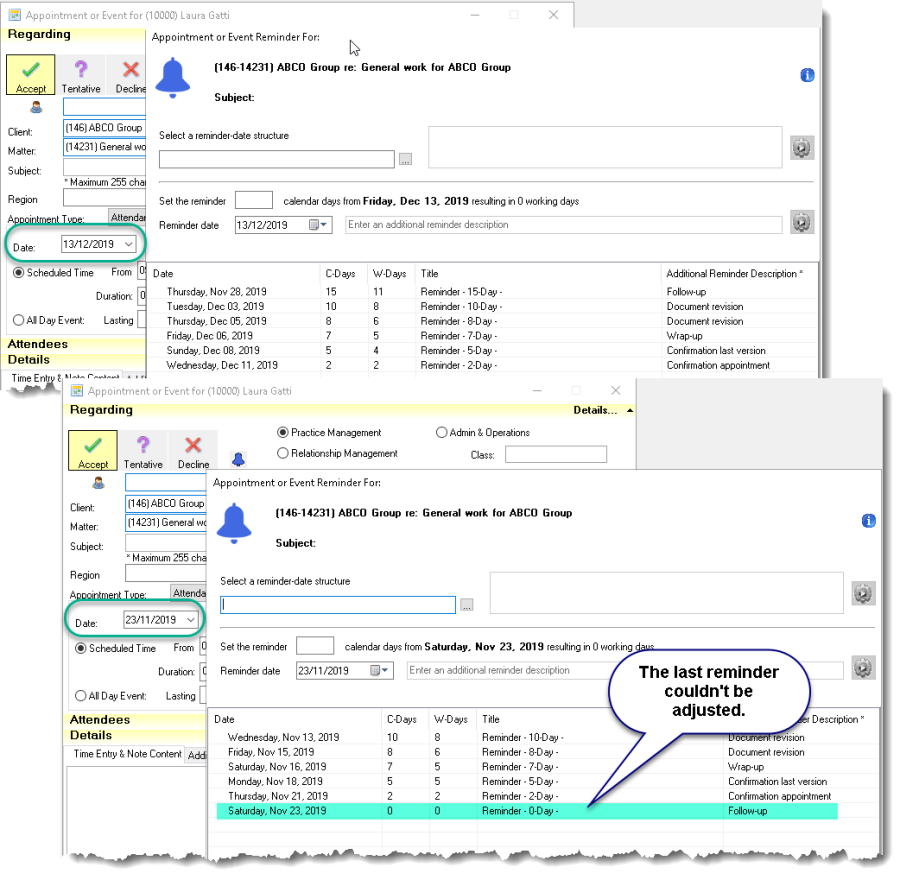Click the person icon in the 23/11/2019 window
The height and width of the screenshot is (880, 900).
coord(99,483)
